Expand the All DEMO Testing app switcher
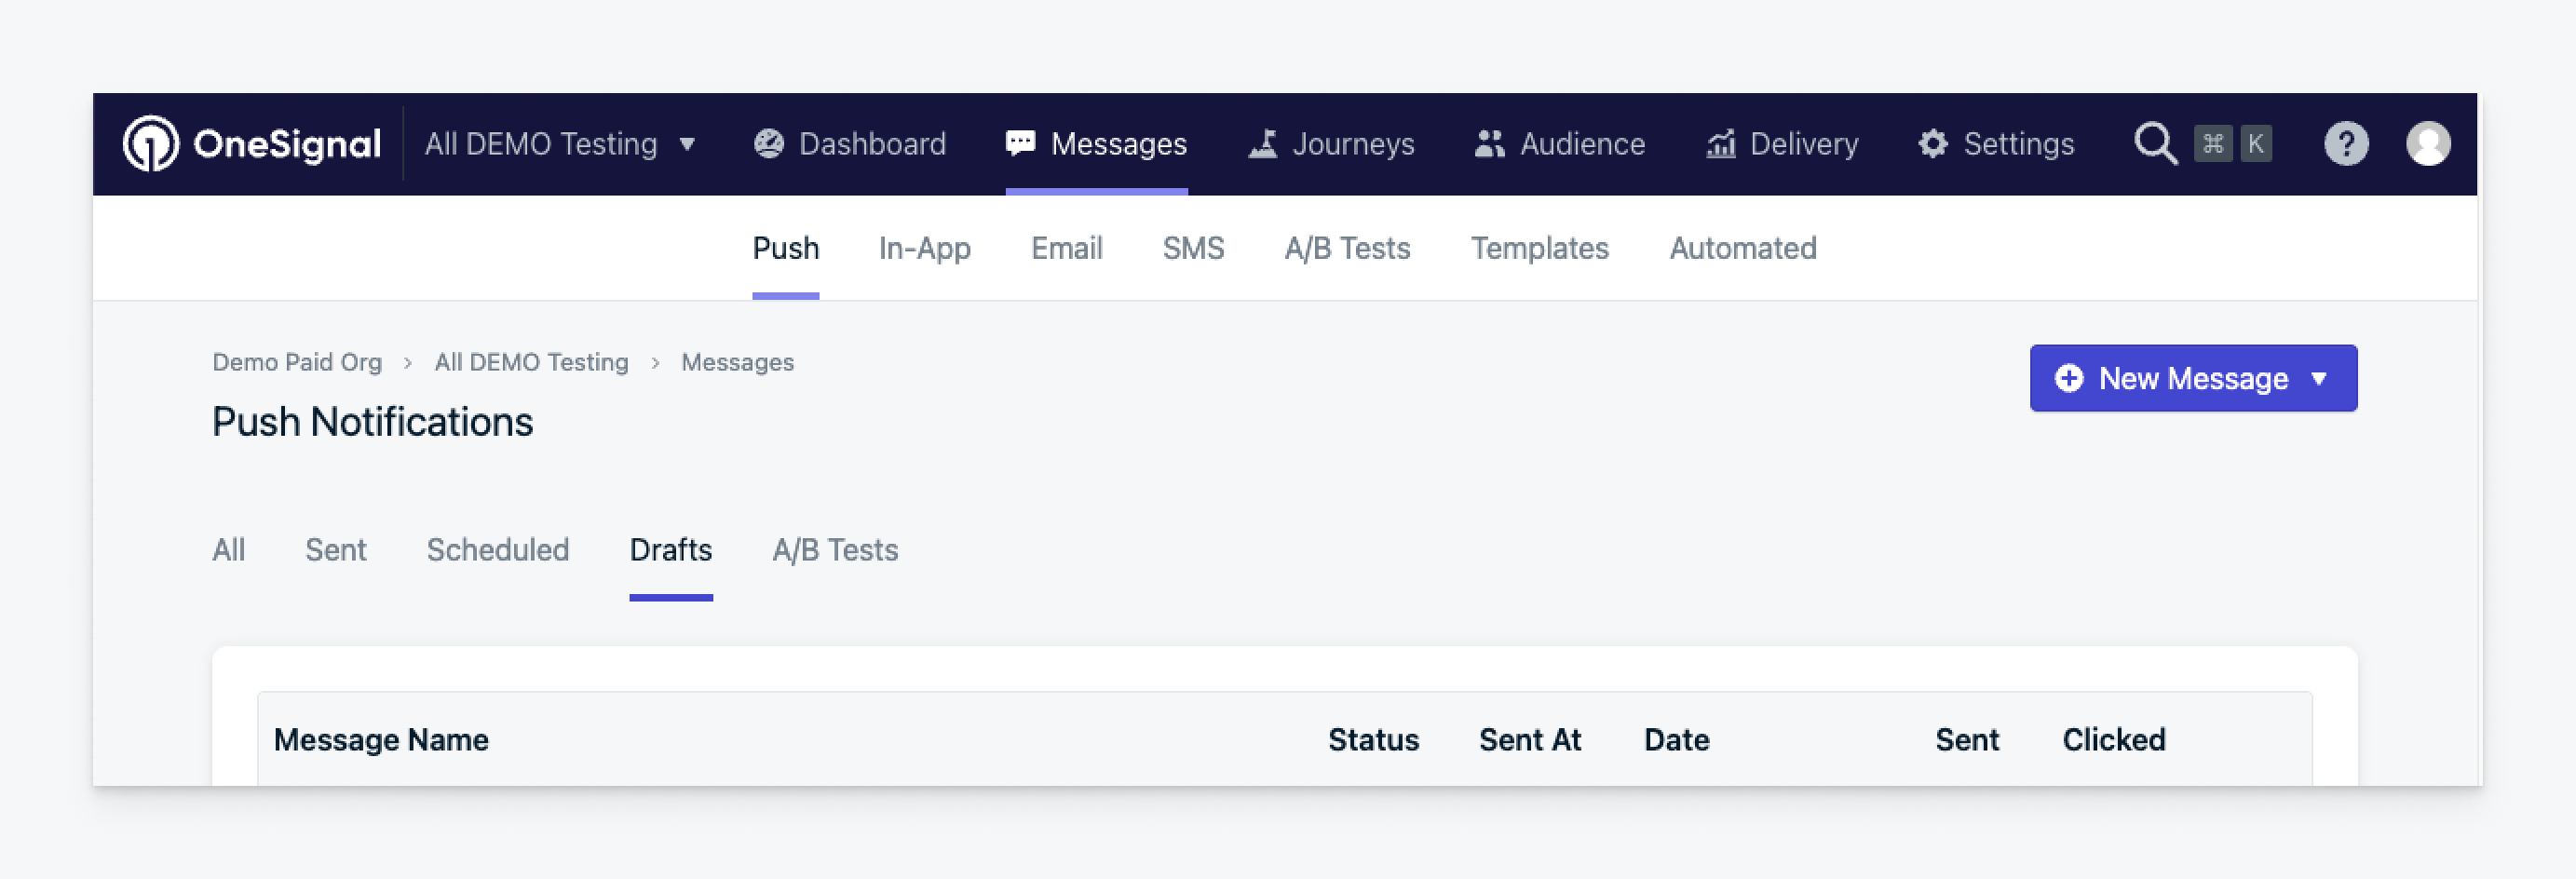Image resolution: width=2576 pixels, height=879 pixels. click(560, 144)
